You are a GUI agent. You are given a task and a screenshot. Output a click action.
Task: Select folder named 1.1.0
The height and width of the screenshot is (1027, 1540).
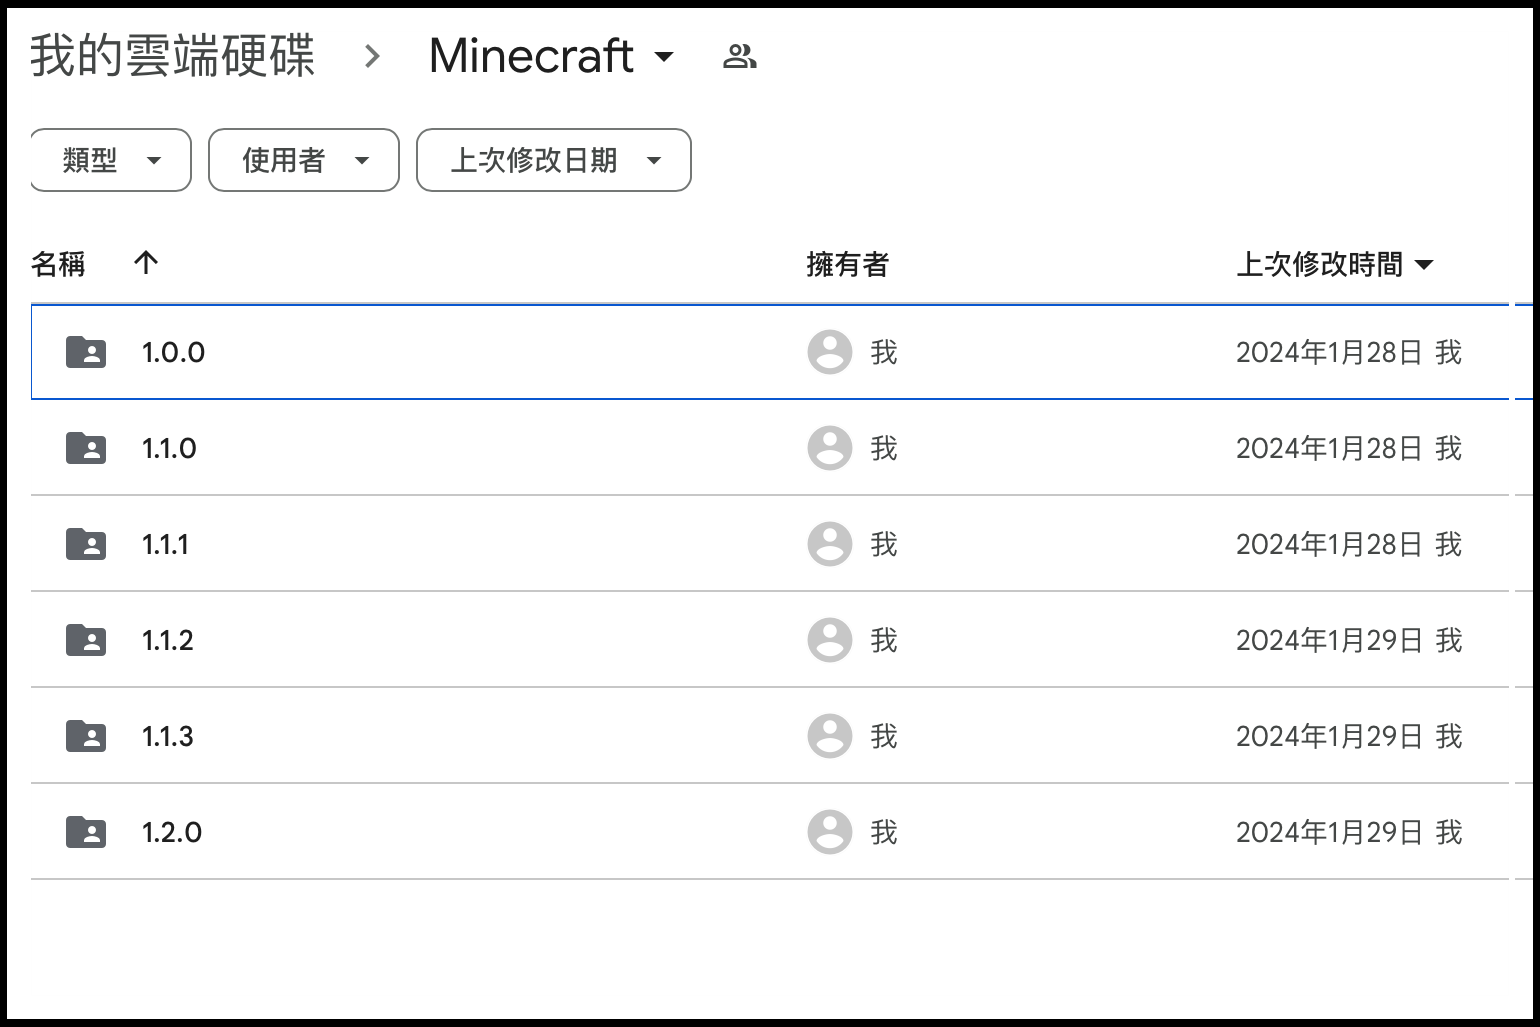tap(169, 448)
